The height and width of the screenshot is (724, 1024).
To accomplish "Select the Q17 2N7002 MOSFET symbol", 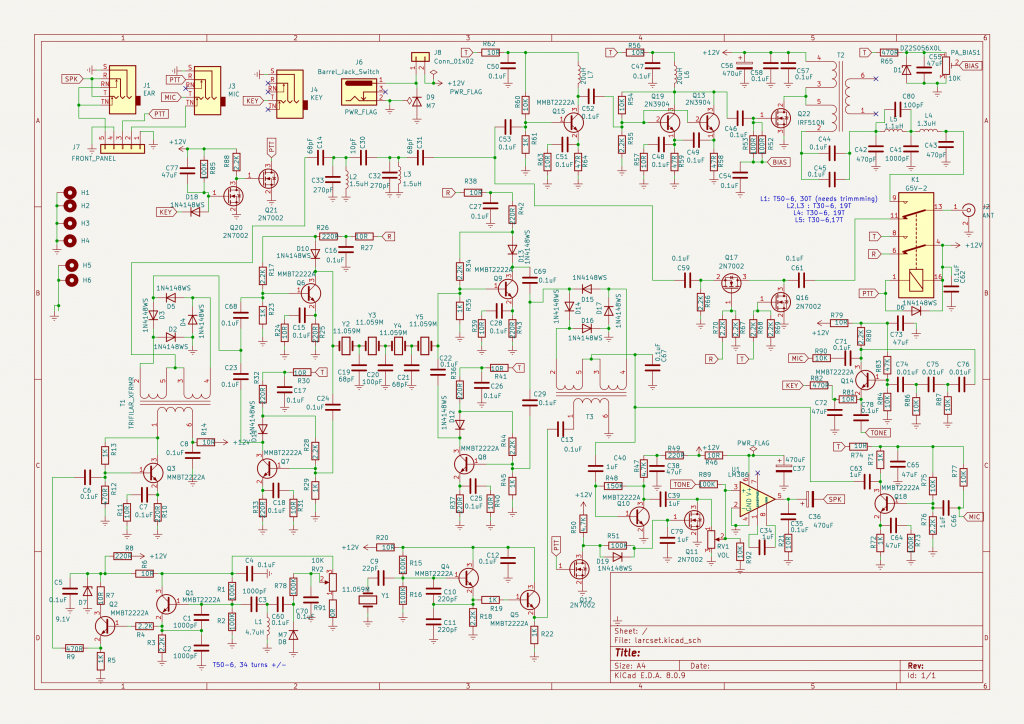I will [x=735, y=283].
